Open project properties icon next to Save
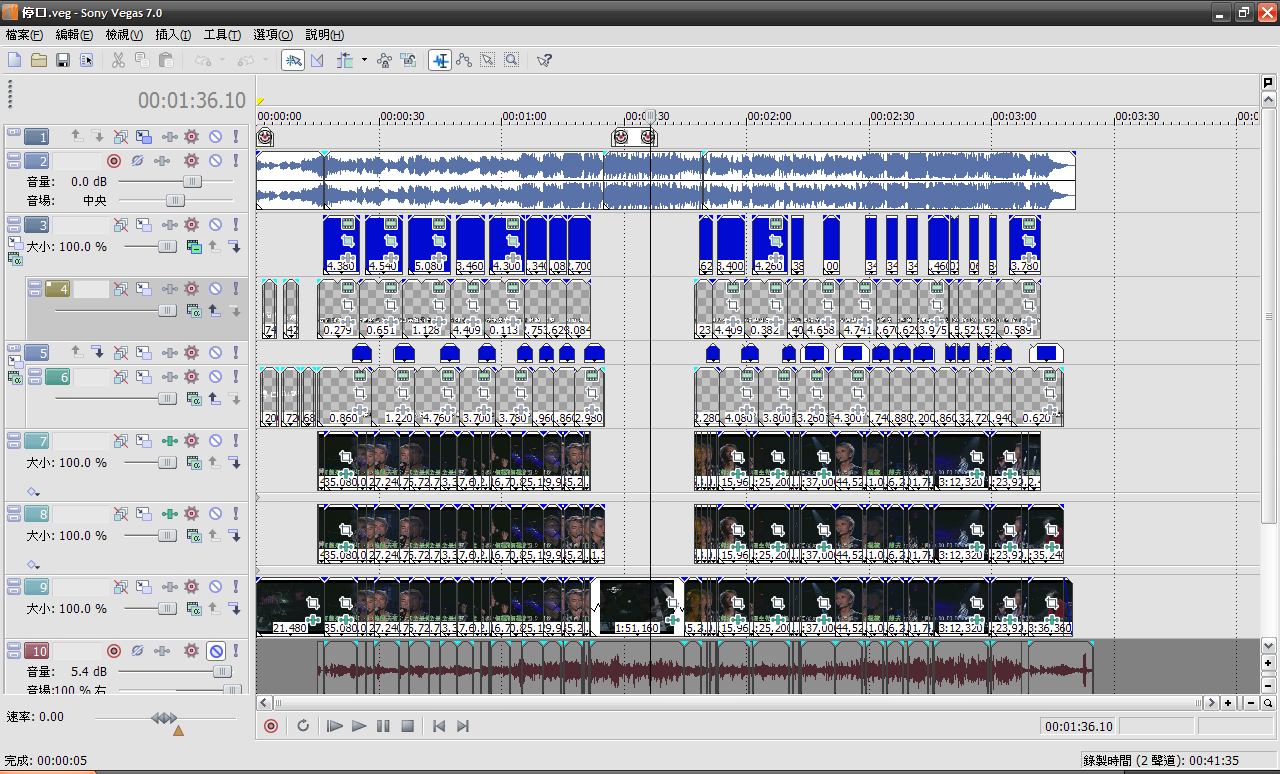Image resolution: width=1280 pixels, height=774 pixels. coord(87,60)
